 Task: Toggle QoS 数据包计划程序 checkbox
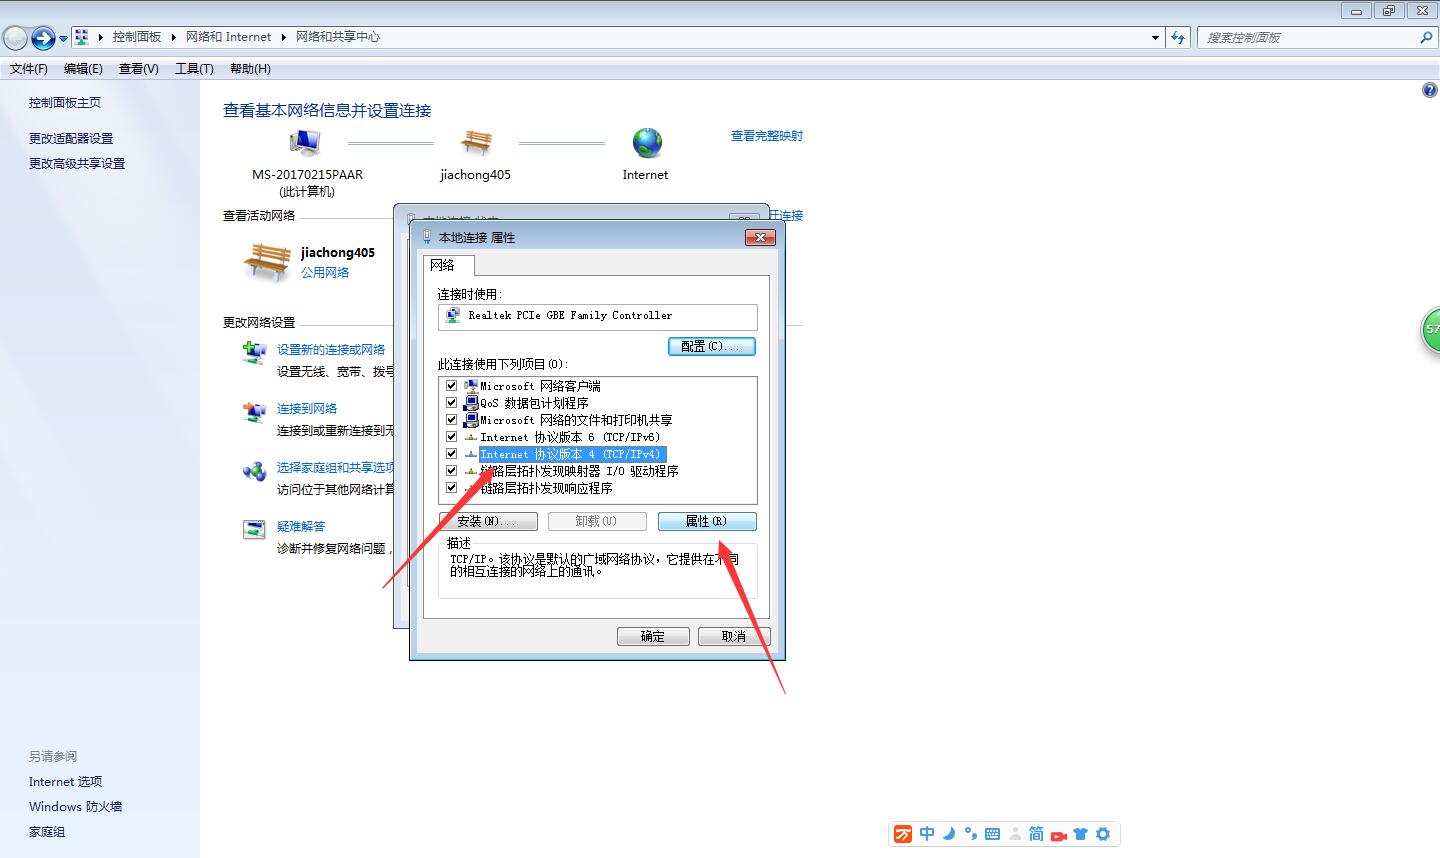point(451,403)
